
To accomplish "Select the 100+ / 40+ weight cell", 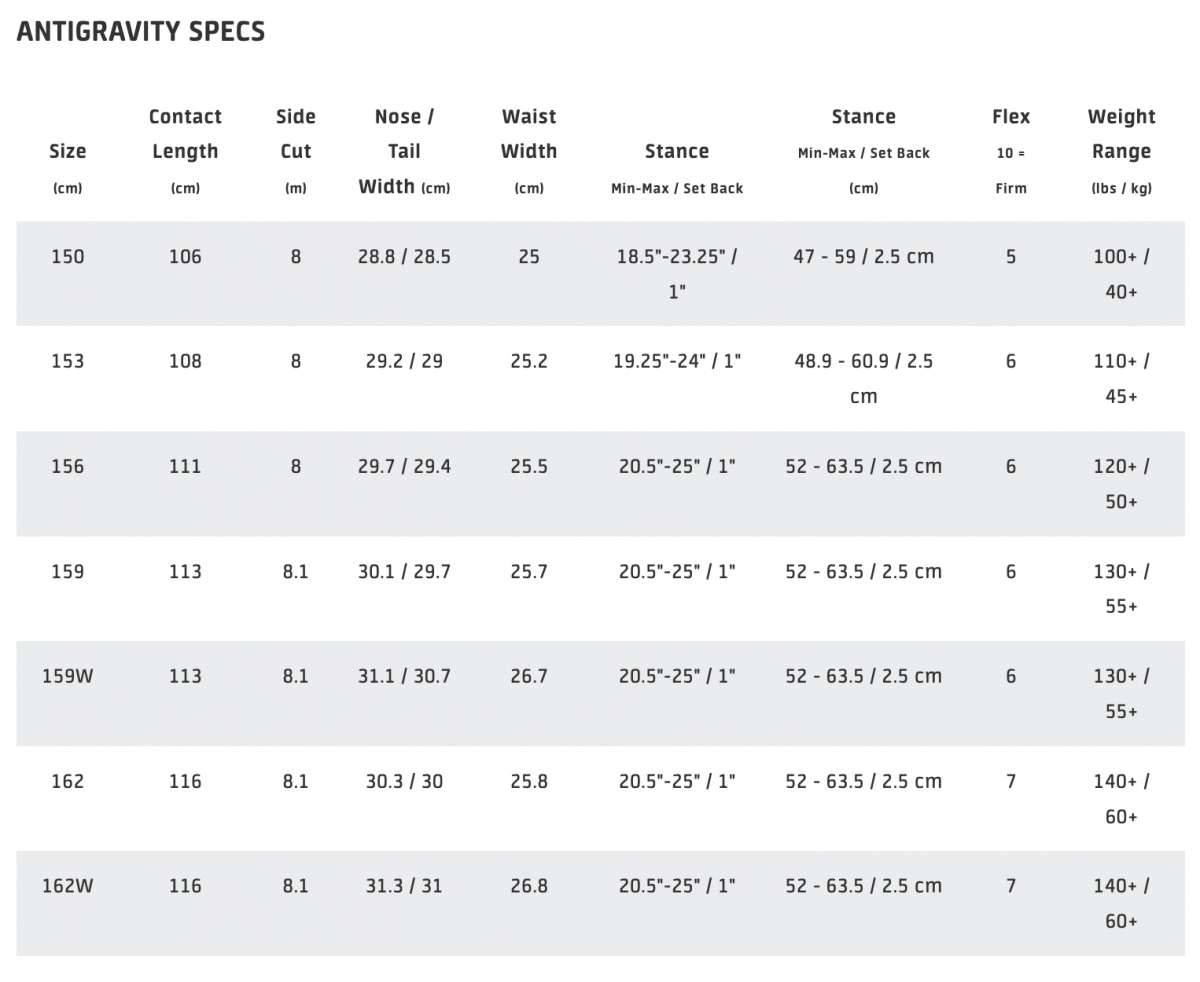I will [1121, 274].
